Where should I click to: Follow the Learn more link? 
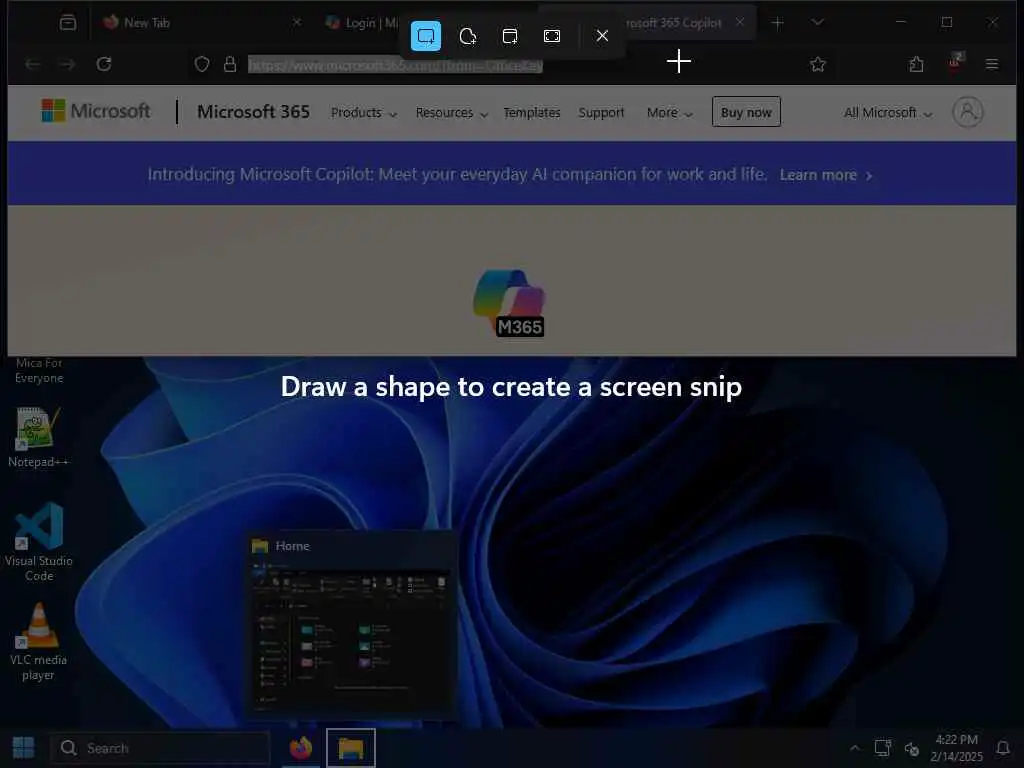tap(825, 175)
